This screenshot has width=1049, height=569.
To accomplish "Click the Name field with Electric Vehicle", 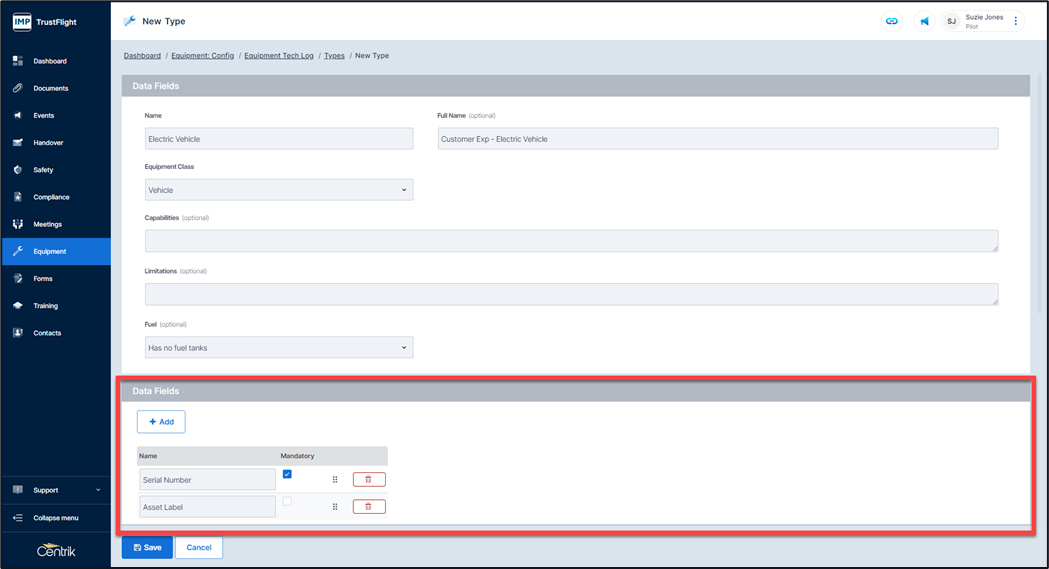I will (279, 139).
